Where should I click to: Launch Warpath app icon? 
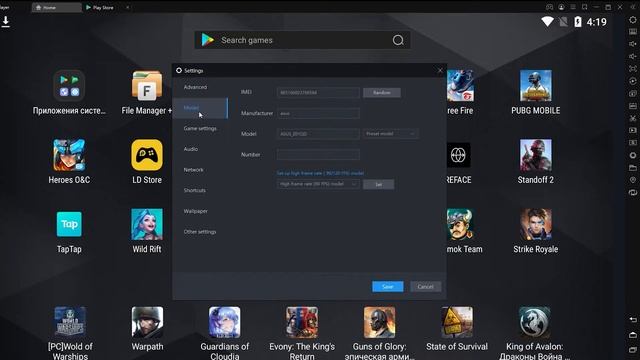coord(147,322)
